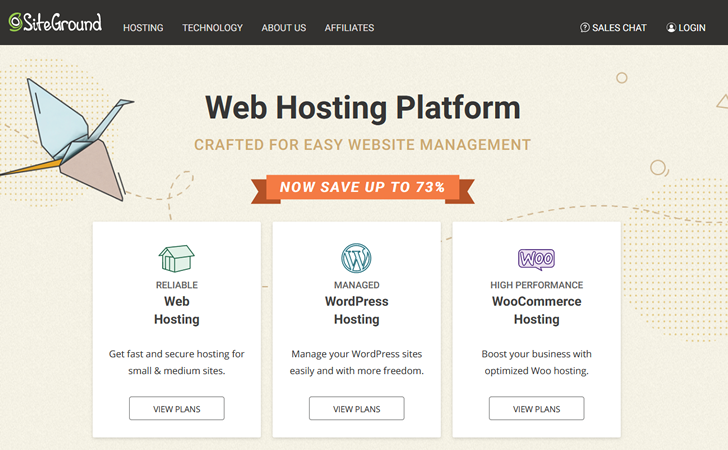
Task: Click 'Manage your WordPress sites' description
Action: click(x=357, y=362)
